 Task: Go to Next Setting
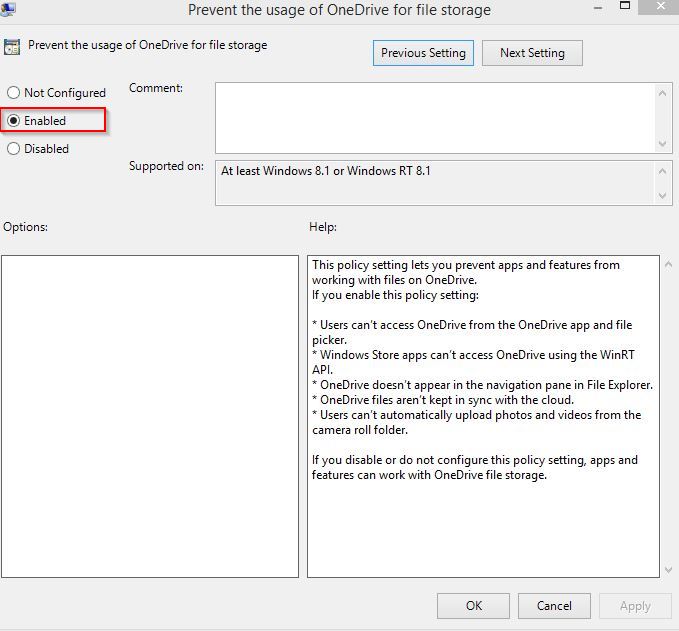(x=532, y=53)
